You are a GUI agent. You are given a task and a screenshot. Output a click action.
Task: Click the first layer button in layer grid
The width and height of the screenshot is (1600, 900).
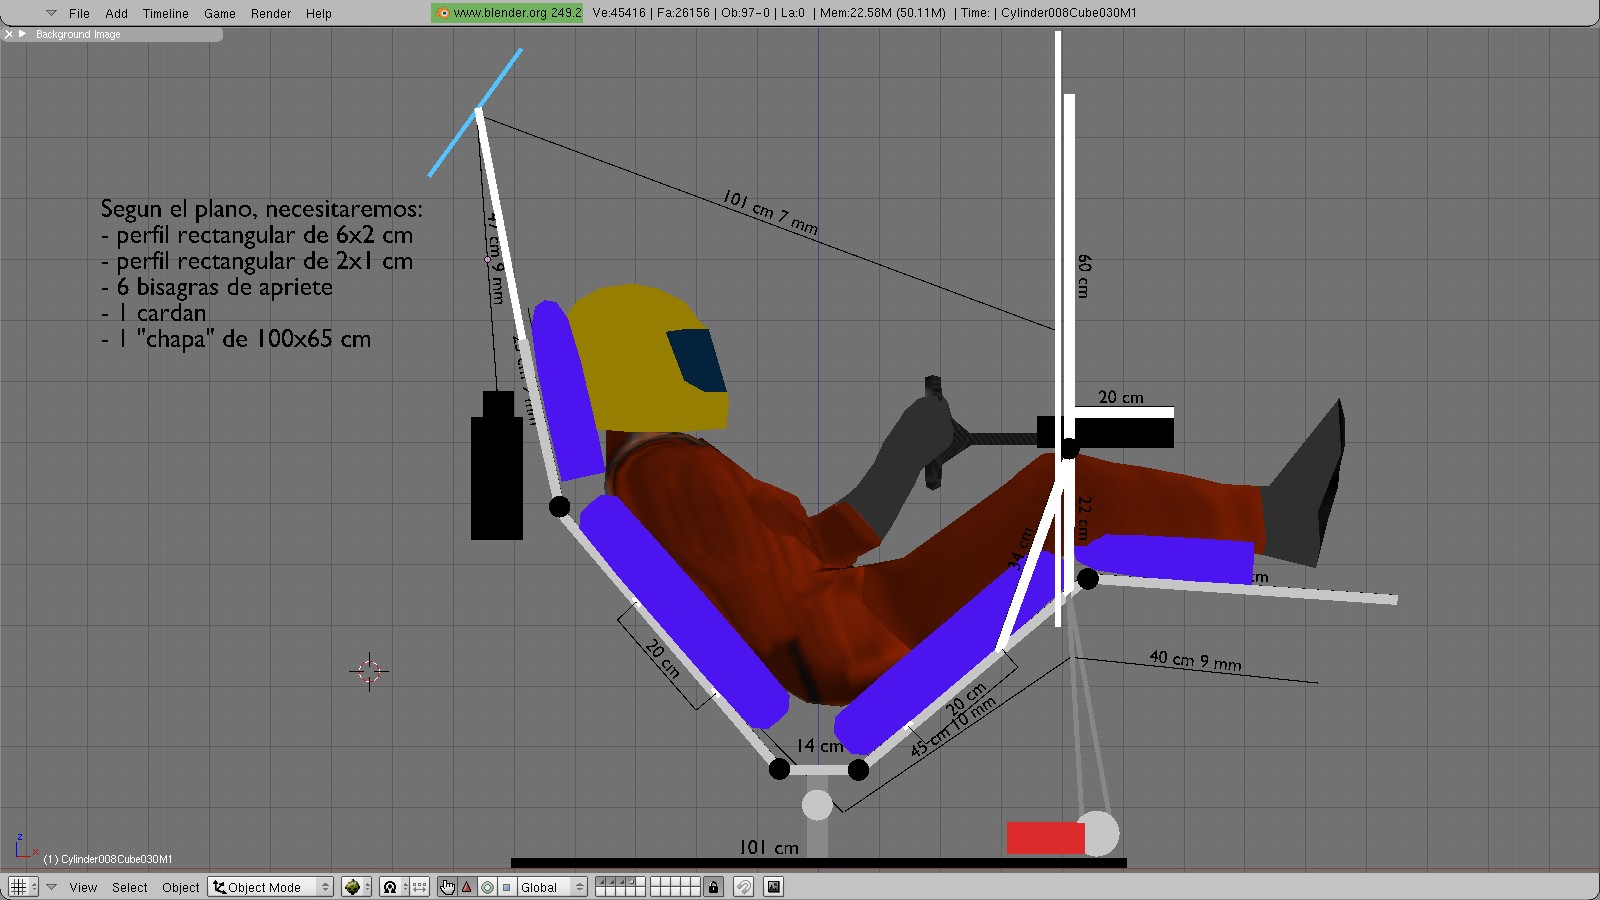[x=600, y=882]
